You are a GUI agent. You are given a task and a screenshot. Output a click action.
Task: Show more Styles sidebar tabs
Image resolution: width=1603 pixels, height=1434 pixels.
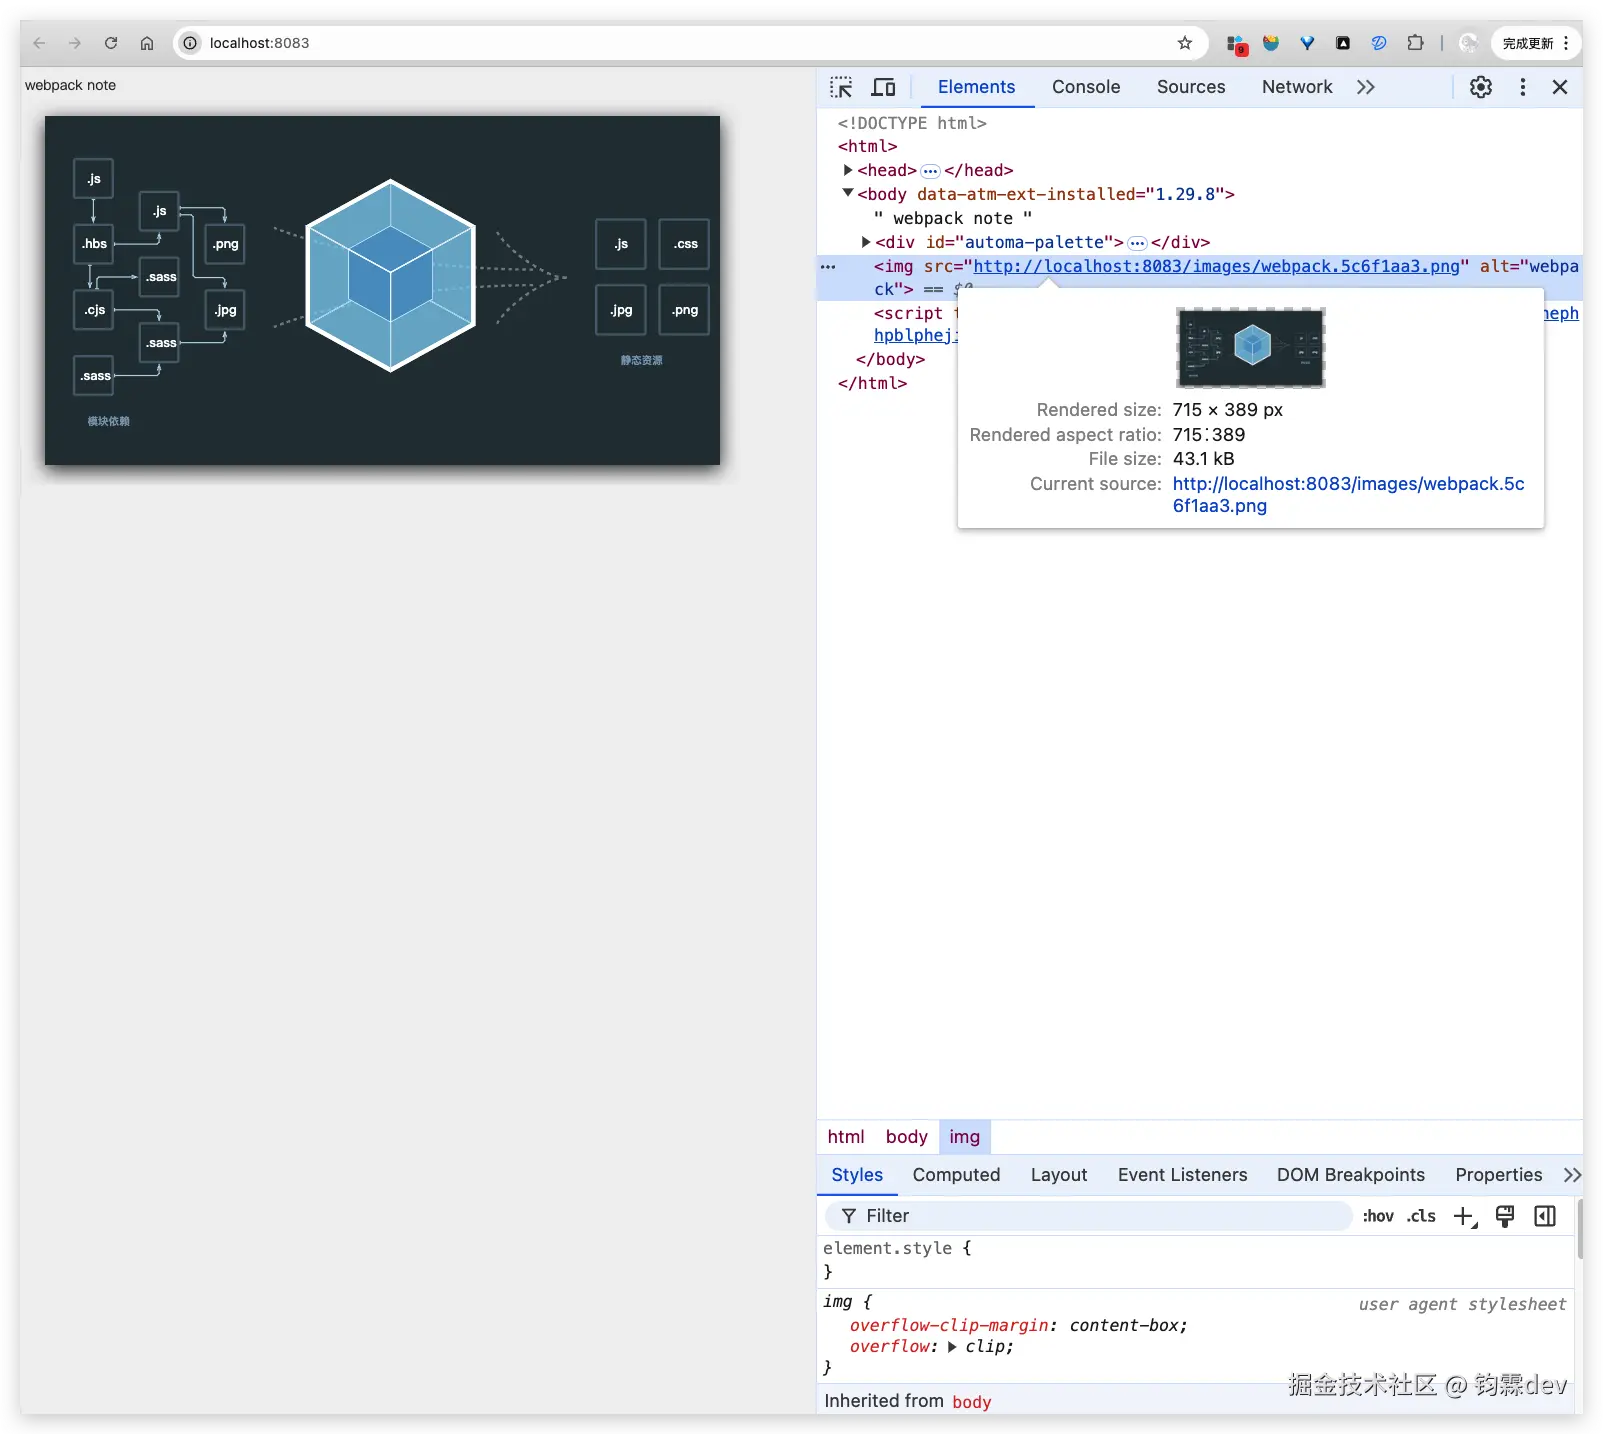tap(1572, 1175)
